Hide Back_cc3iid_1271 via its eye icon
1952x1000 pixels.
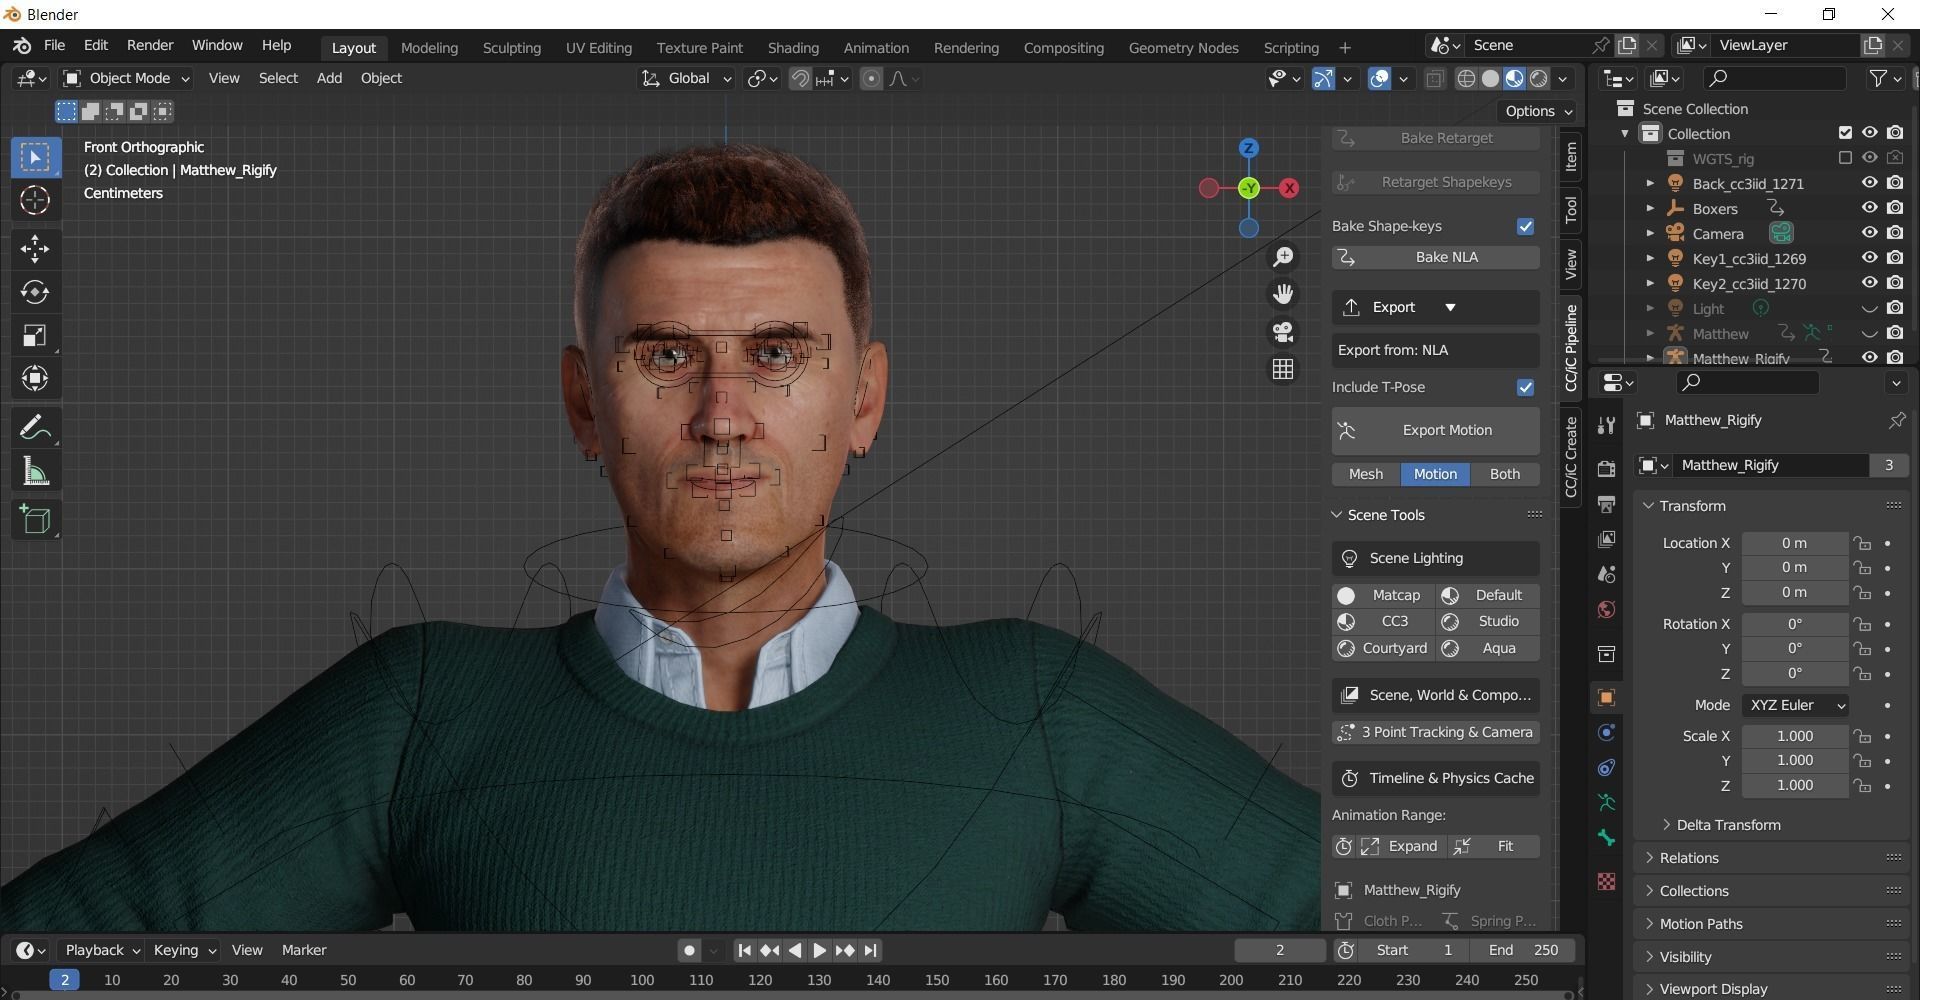click(1869, 183)
